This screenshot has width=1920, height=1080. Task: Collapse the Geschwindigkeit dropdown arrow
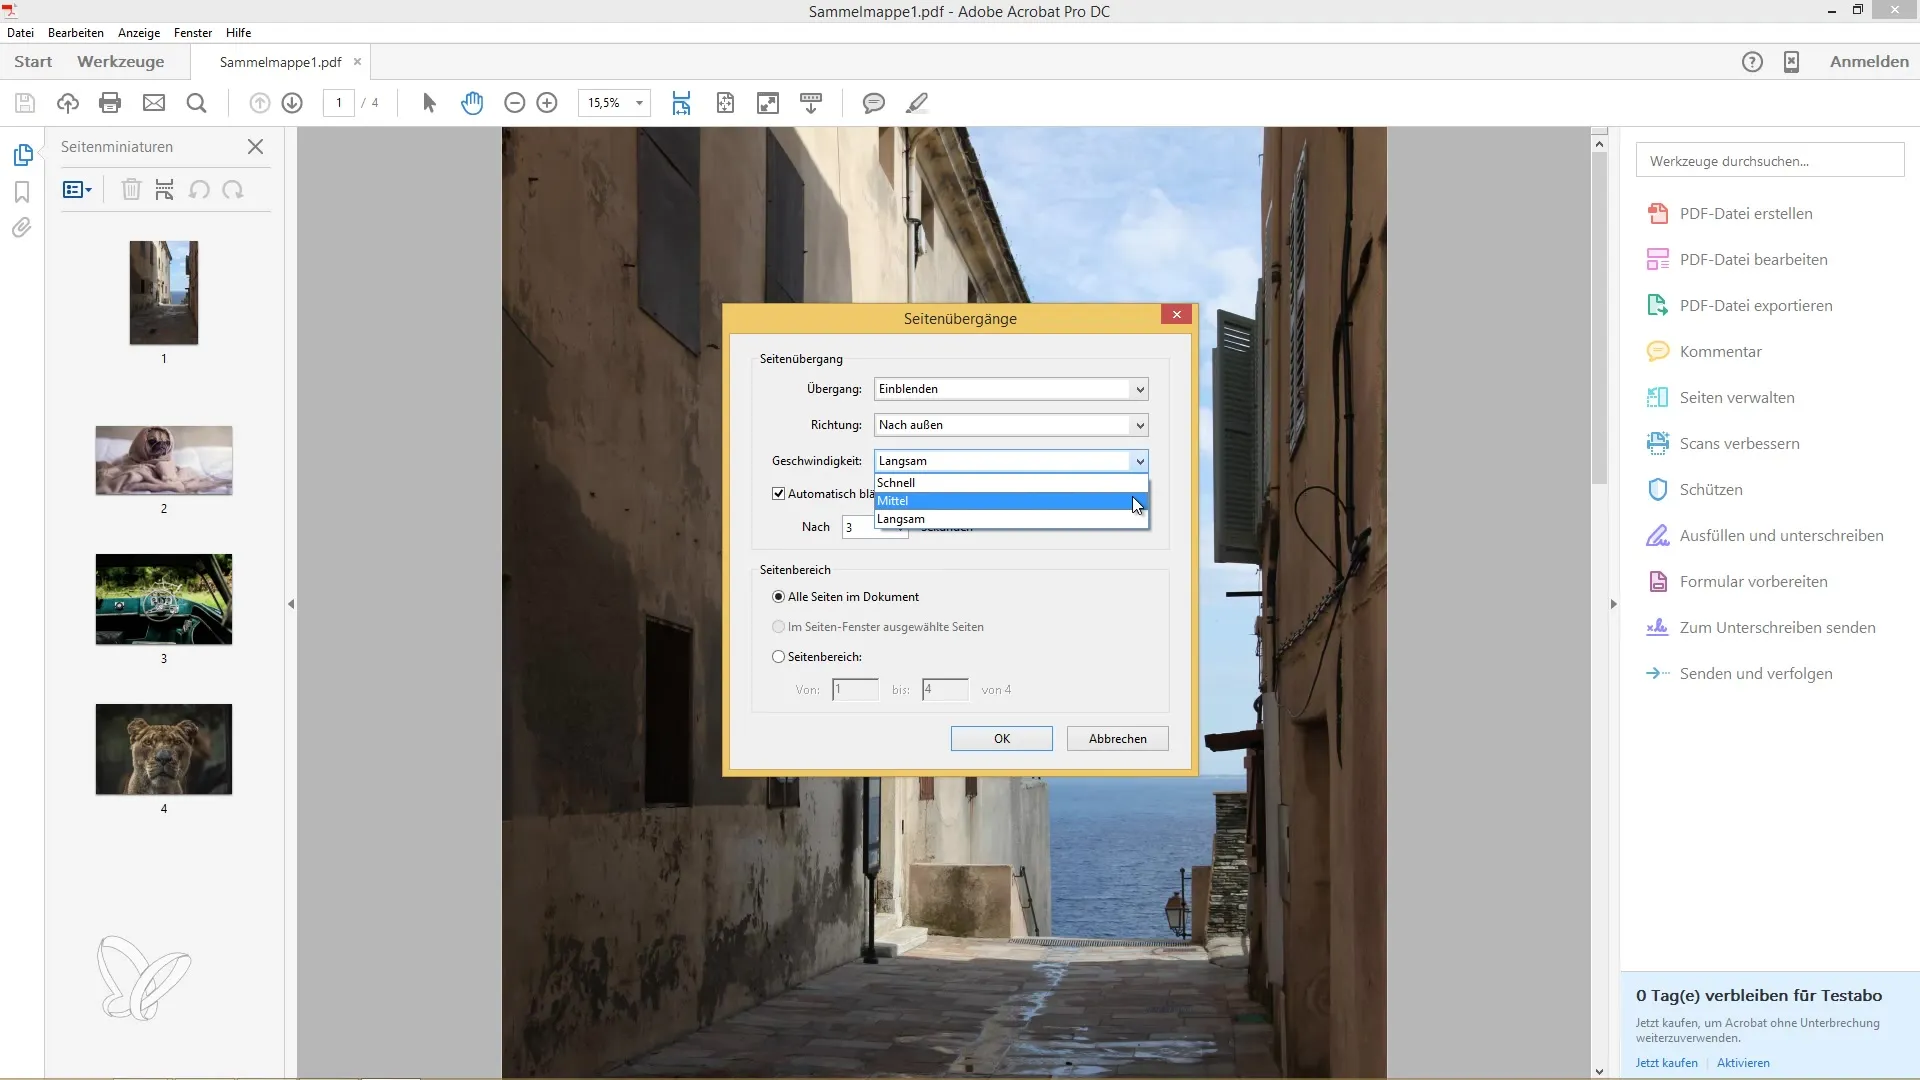pyautogui.click(x=1139, y=461)
